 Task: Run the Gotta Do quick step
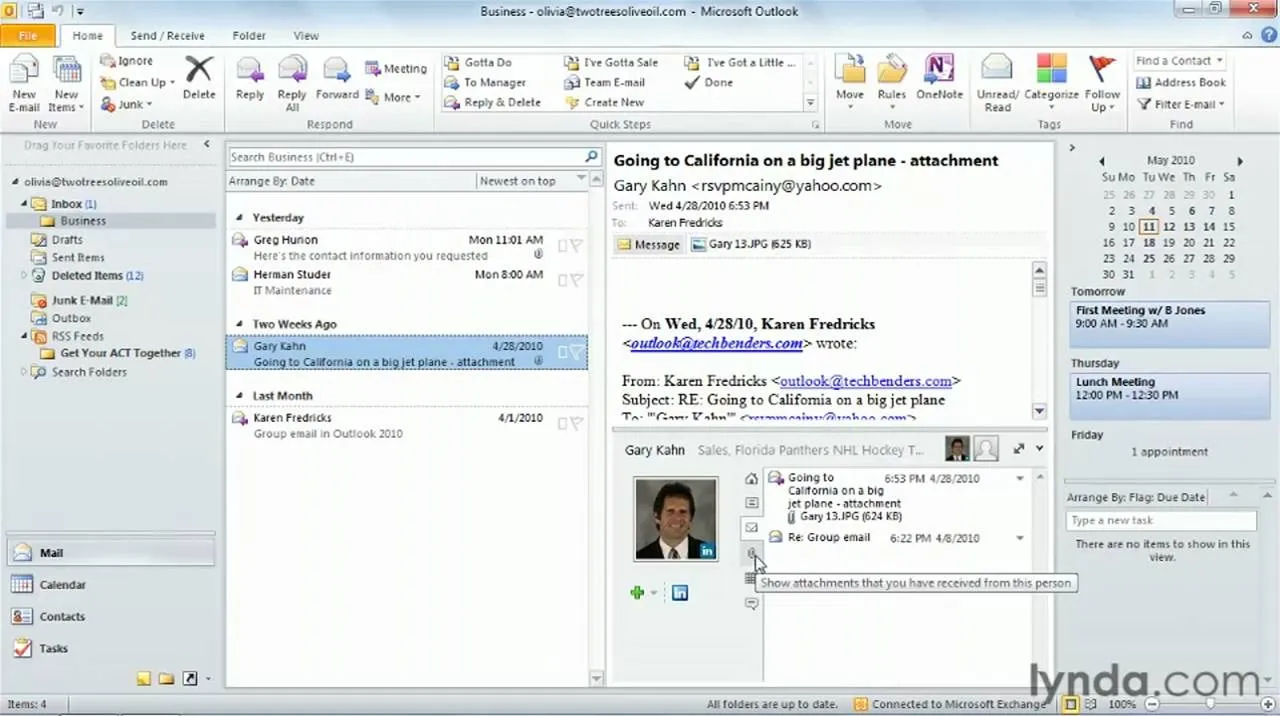pyautogui.click(x=480, y=62)
